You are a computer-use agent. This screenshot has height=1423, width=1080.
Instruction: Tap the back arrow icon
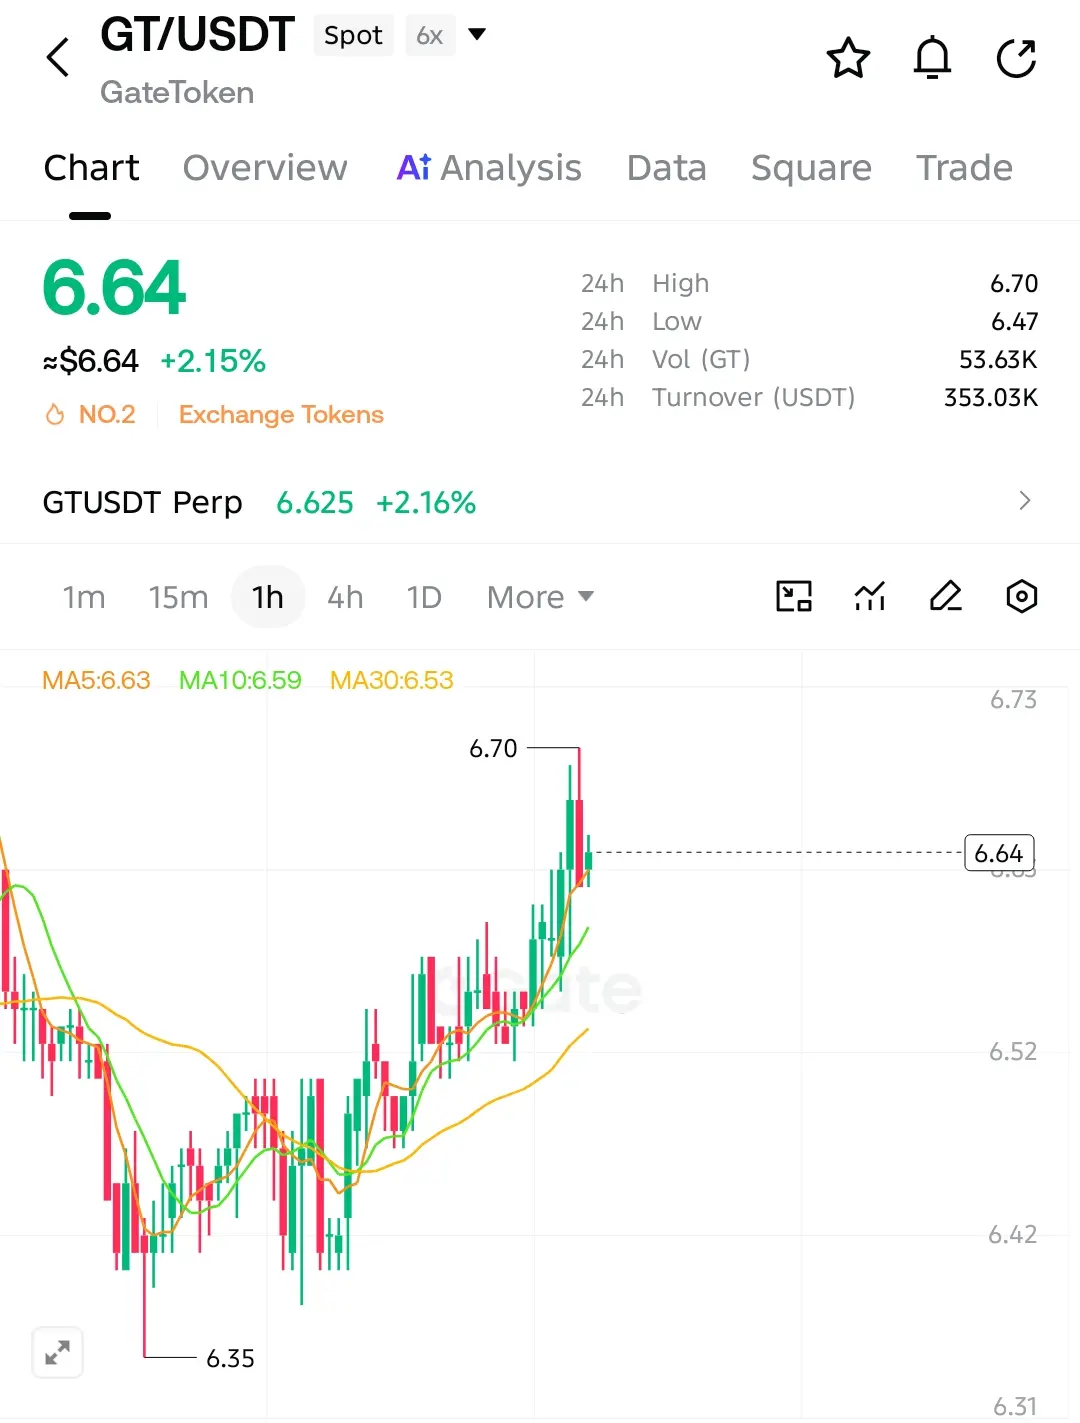coord(58,57)
